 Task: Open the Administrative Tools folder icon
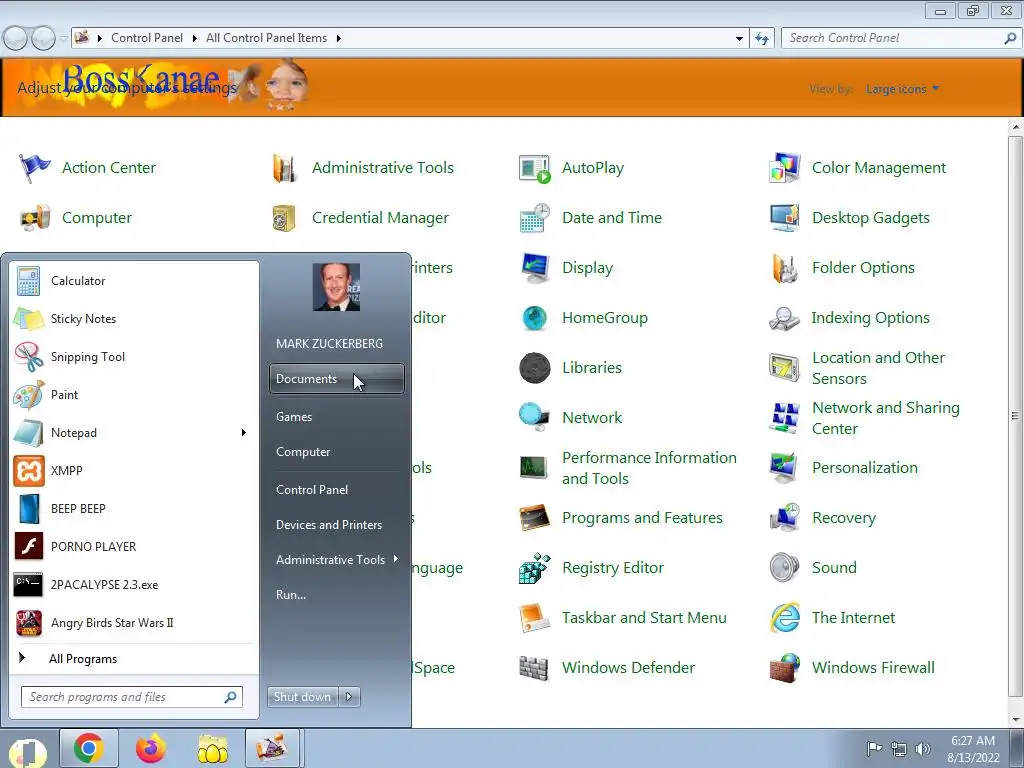tap(285, 168)
